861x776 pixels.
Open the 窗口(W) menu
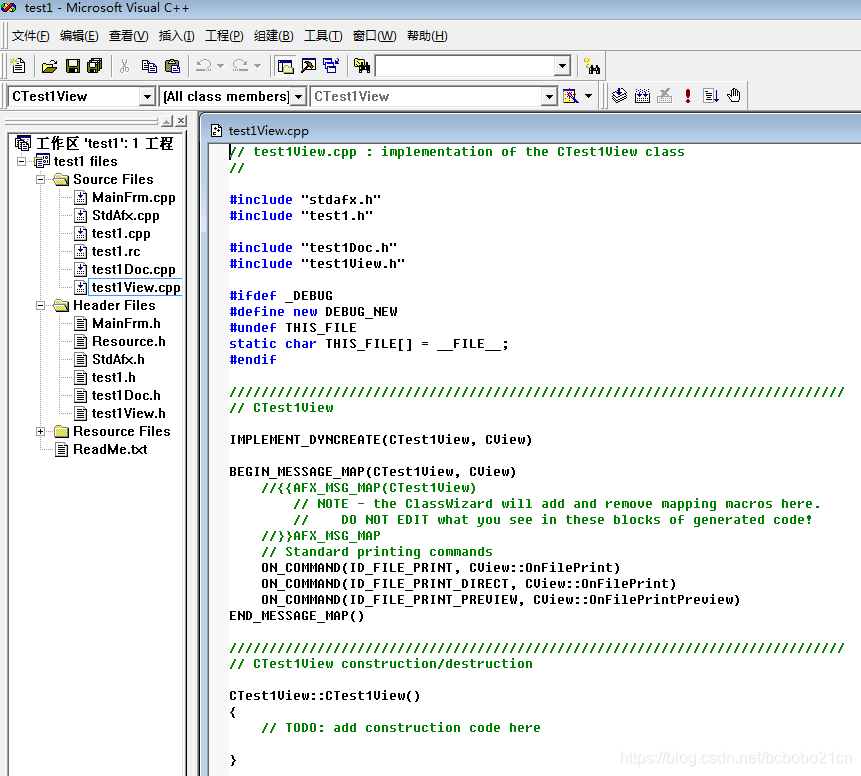tap(374, 36)
